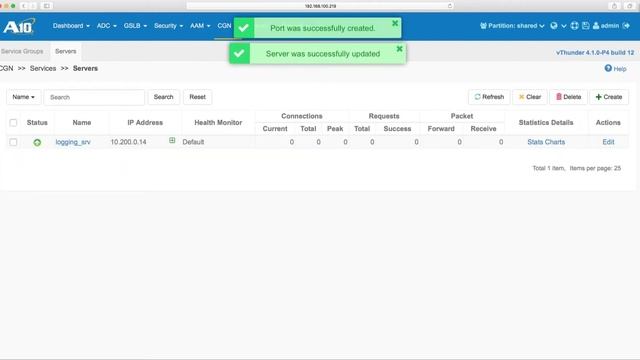Image resolution: width=640 pixels, height=360 pixels.
Task: Switch to the Servers tab
Action: [66, 51]
